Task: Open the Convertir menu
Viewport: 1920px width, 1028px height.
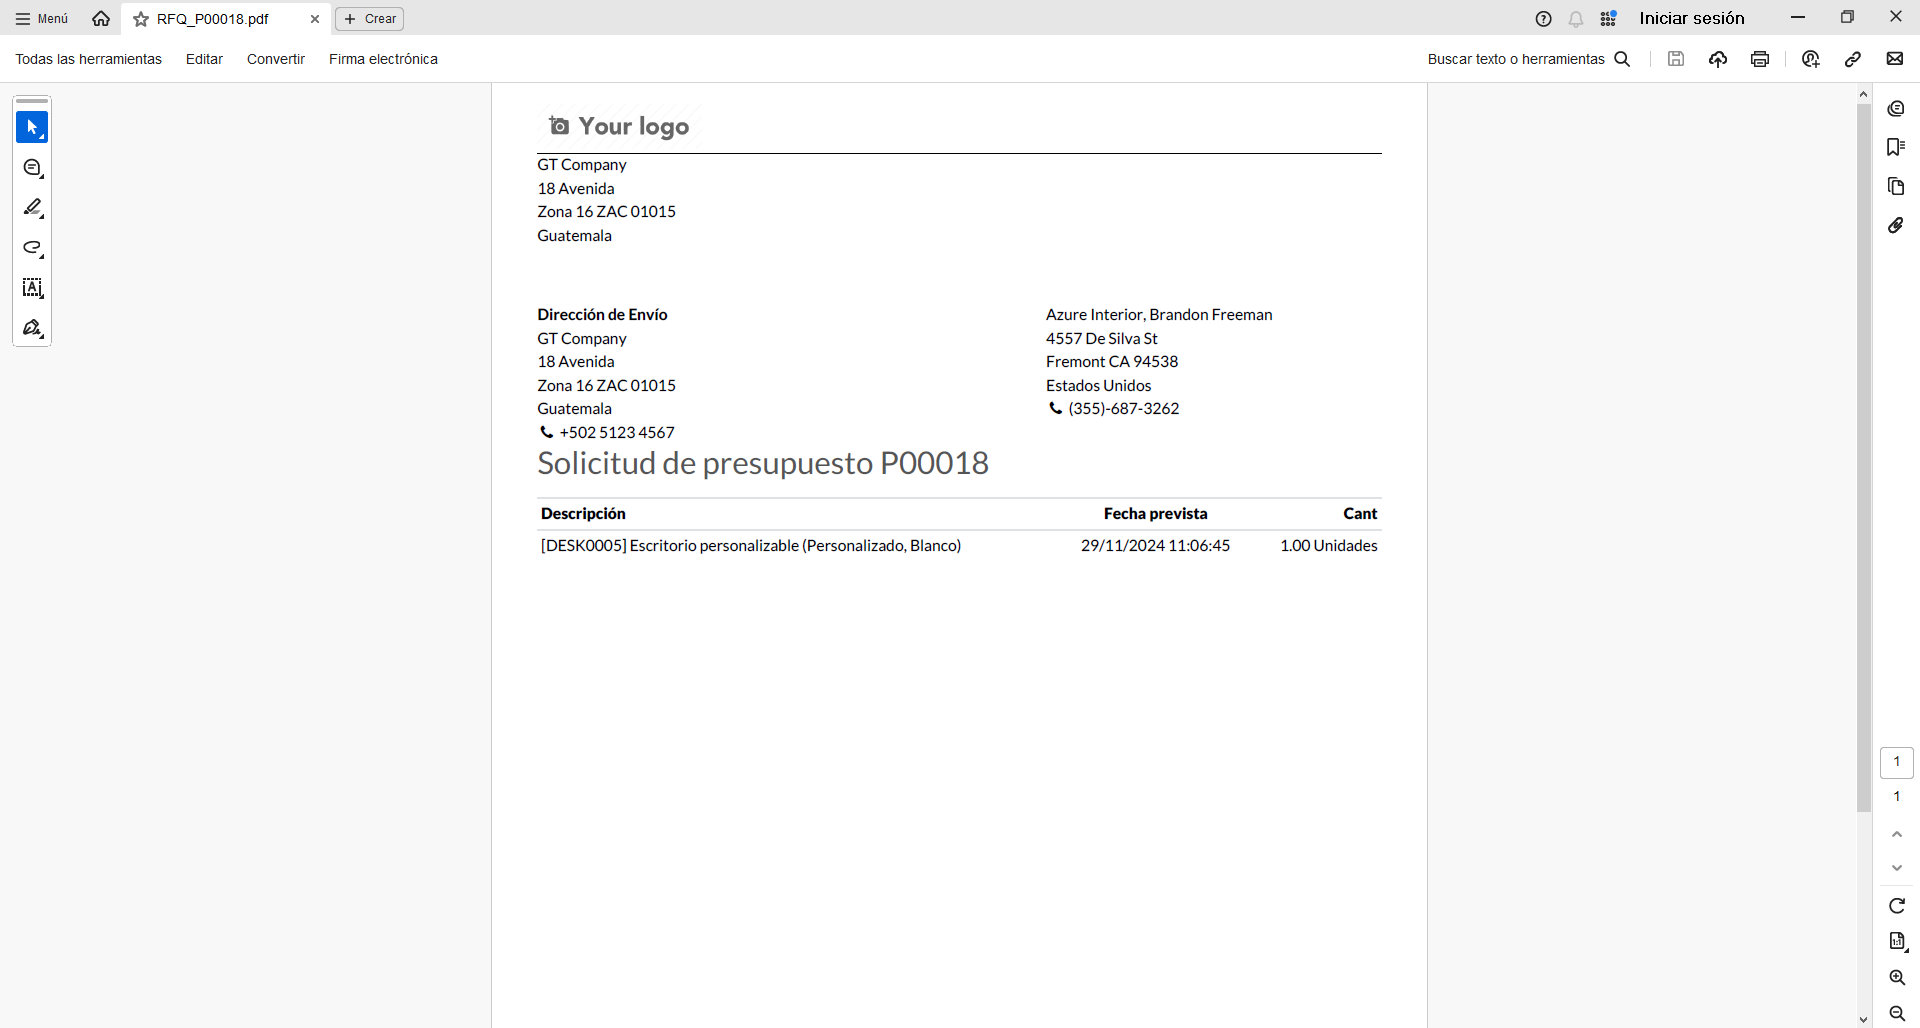Action: [x=275, y=59]
